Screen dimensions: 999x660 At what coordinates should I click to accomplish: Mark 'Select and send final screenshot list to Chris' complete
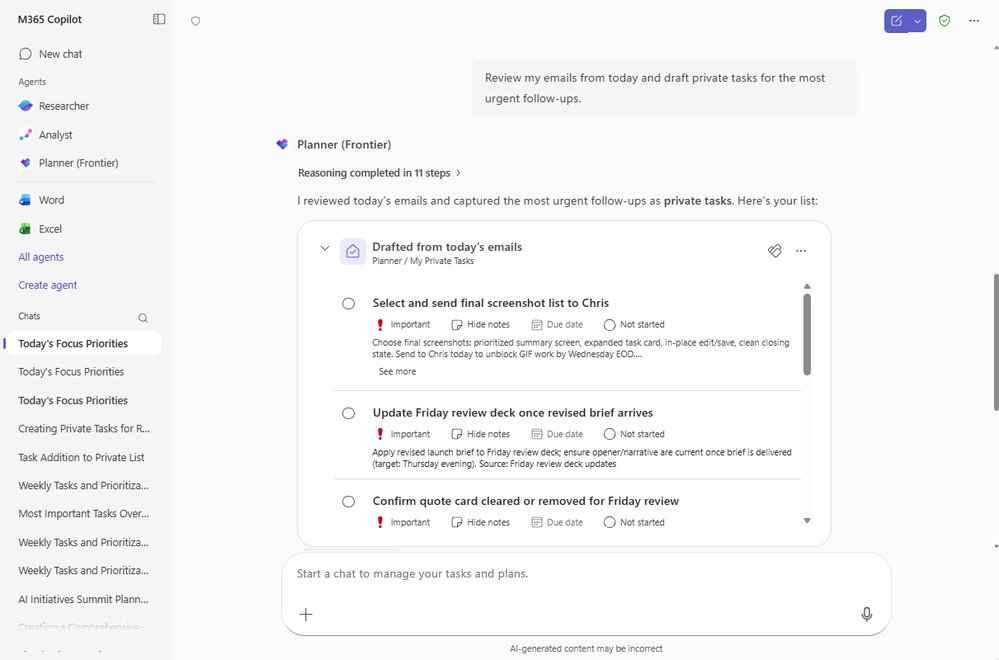tap(348, 302)
